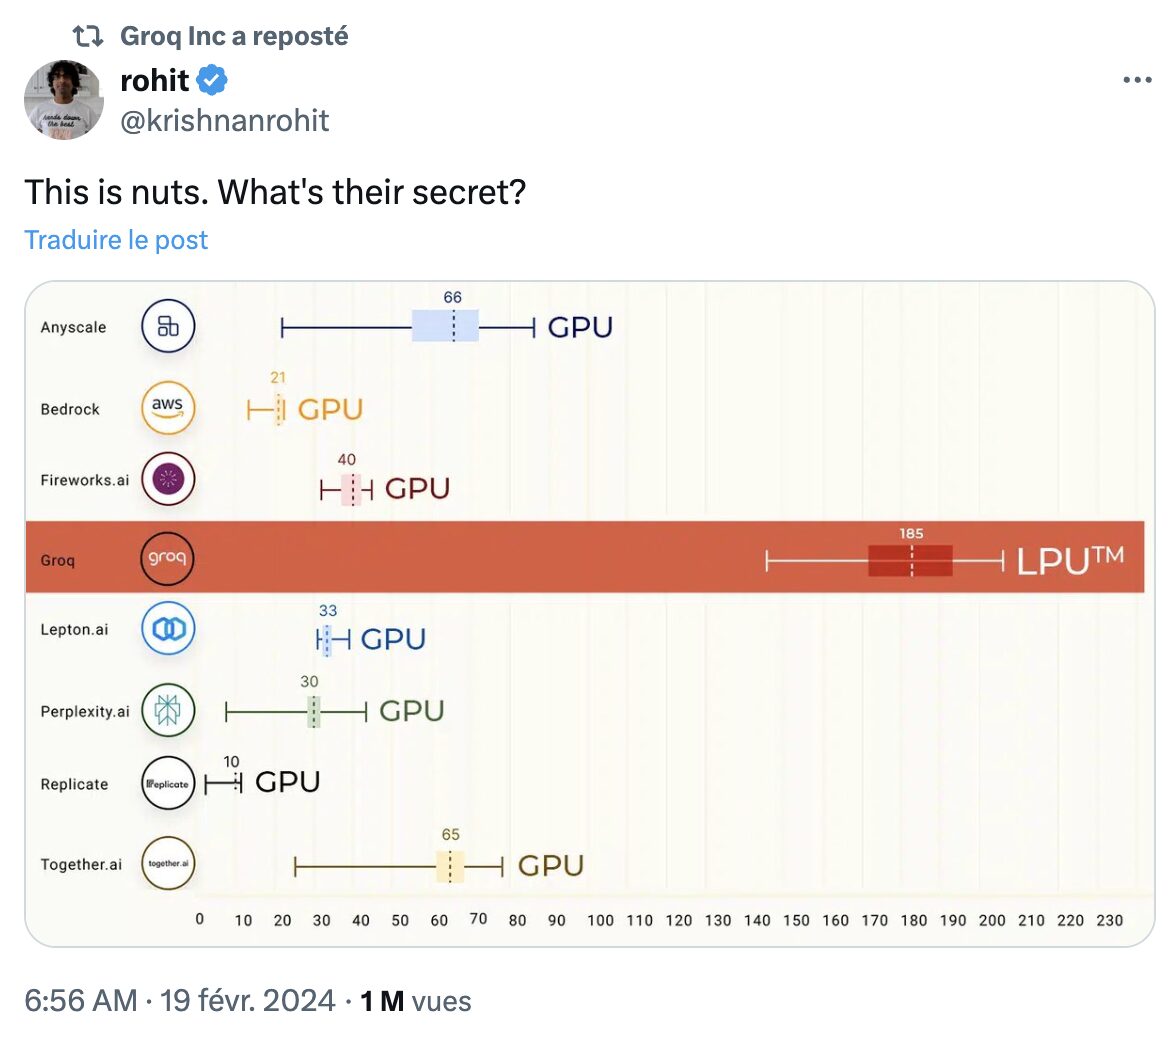Click the rohit display name
Screen dimensions: 1176x1042
click(x=154, y=80)
